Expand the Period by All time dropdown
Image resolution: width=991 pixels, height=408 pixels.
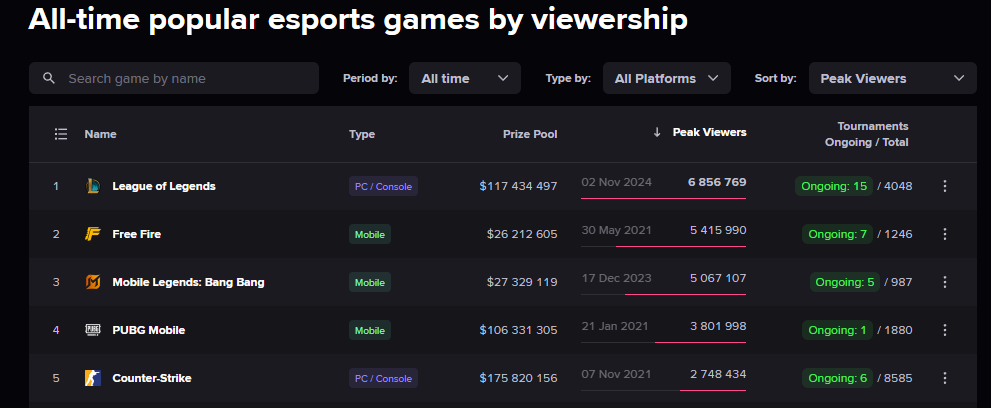tap(464, 78)
